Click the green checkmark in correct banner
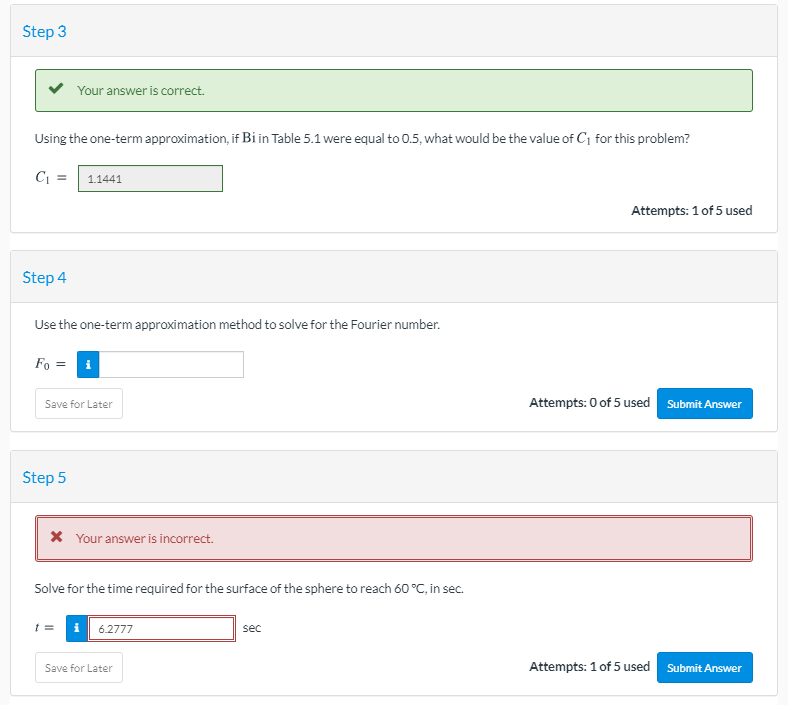Viewport: 788px width, 705px height. pos(56,89)
